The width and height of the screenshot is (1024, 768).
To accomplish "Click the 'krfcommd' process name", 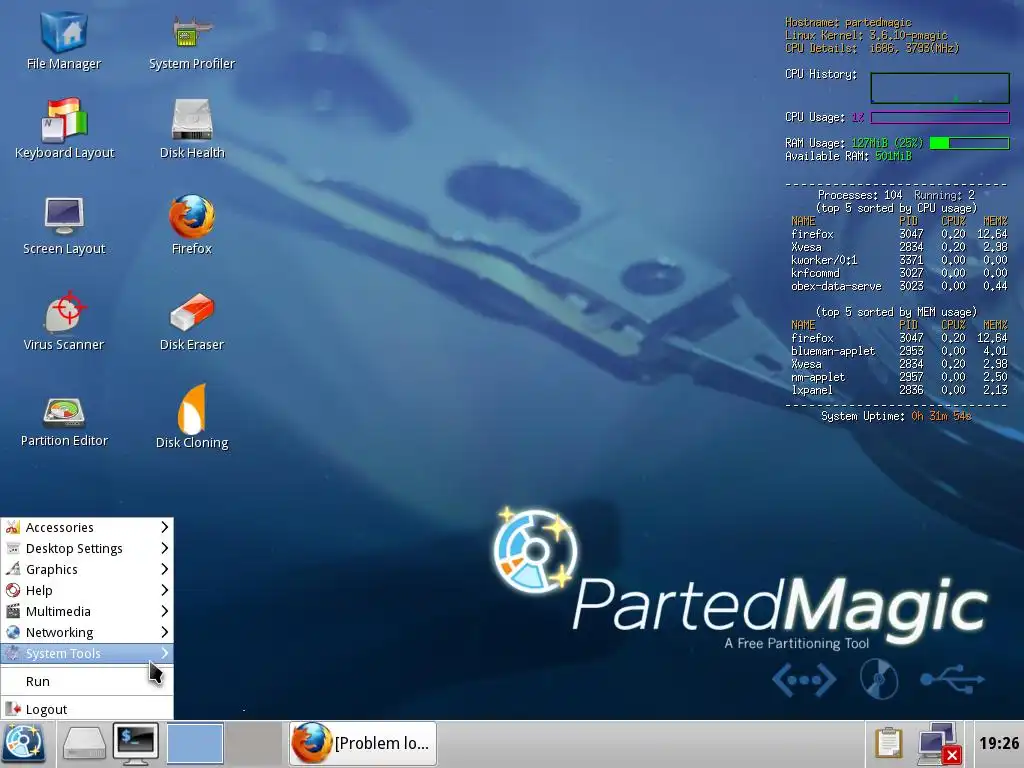I will 815,273.
